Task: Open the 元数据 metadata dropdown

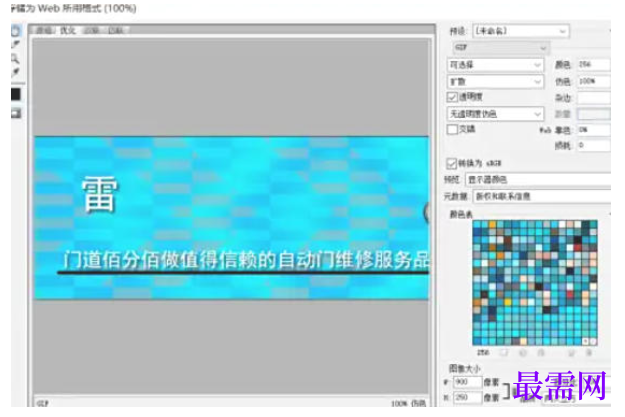Action: click(x=542, y=197)
